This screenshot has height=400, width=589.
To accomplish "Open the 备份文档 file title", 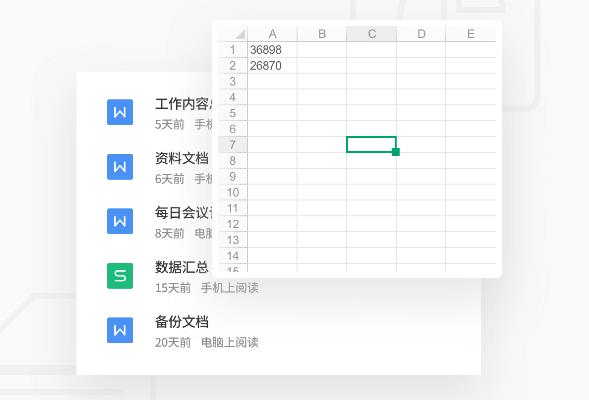I will click(x=182, y=322).
